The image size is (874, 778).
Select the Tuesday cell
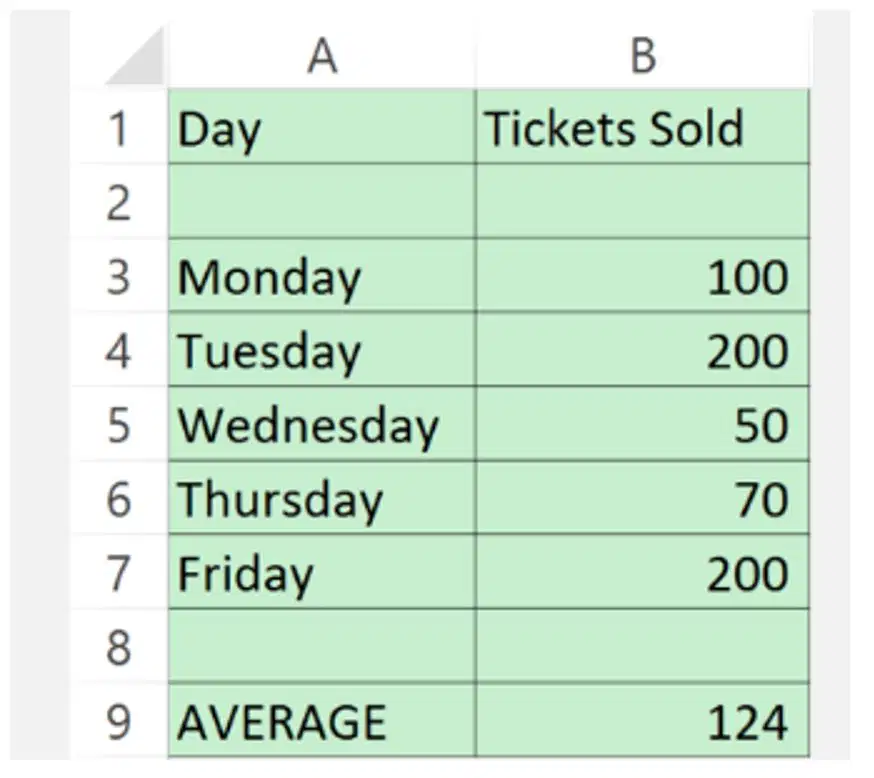click(322, 350)
